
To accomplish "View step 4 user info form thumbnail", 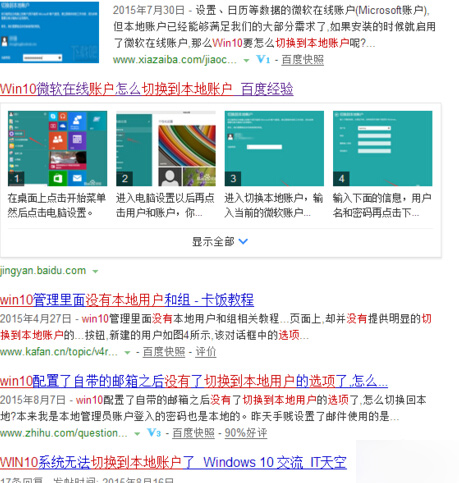I will click(382, 148).
